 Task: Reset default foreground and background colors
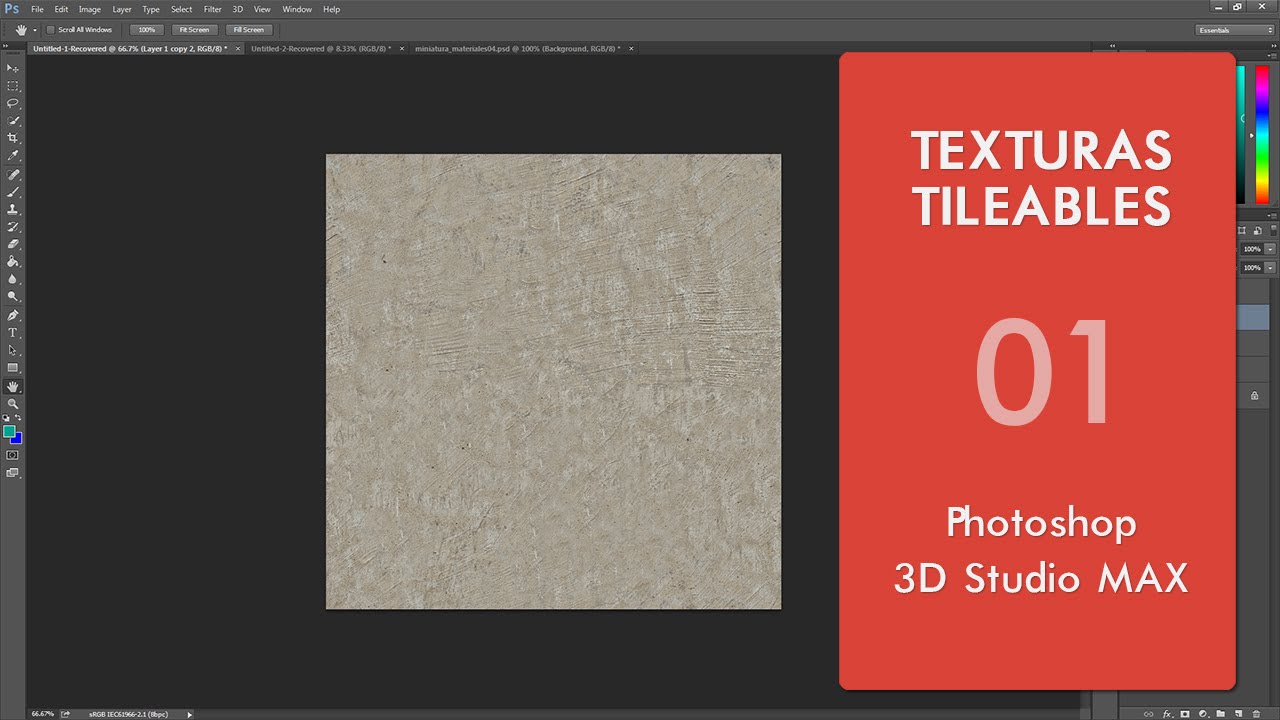pyautogui.click(x=6, y=418)
